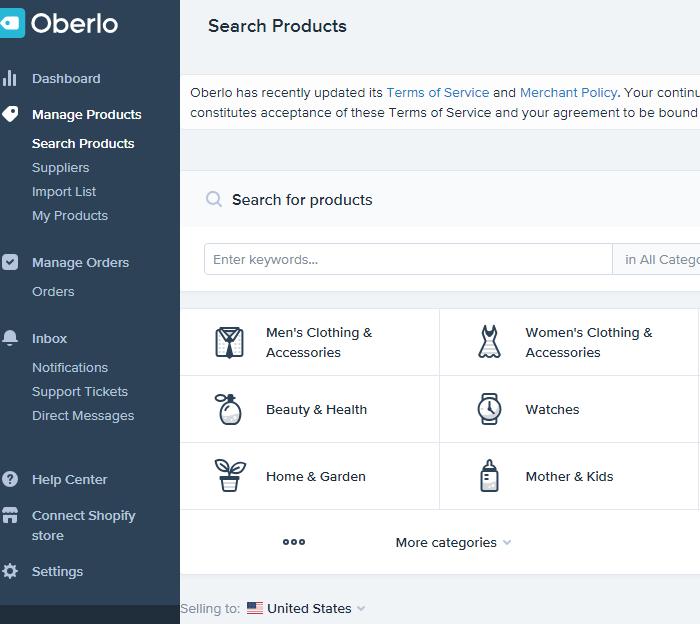Click the Mother & Kids bottle icon
Viewport: 700px width, 624px height.
pyautogui.click(x=488, y=476)
